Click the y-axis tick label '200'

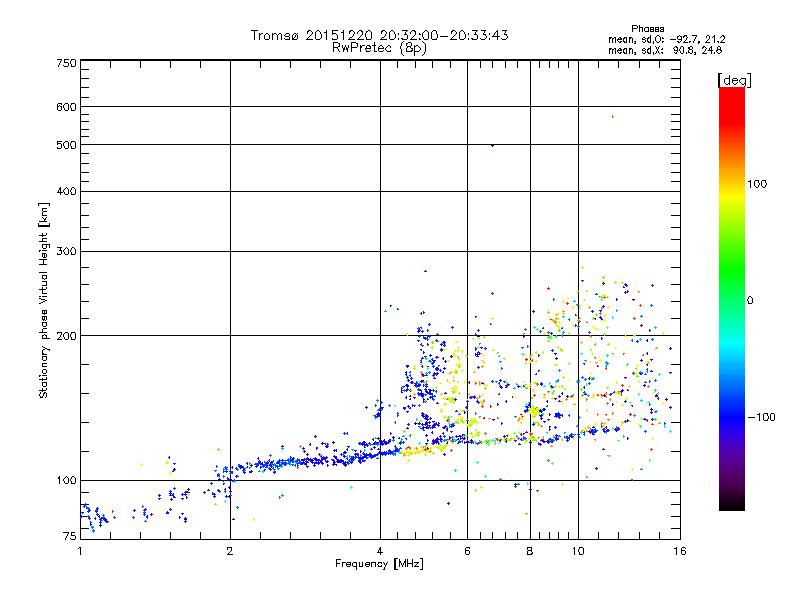tap(67, 336)
